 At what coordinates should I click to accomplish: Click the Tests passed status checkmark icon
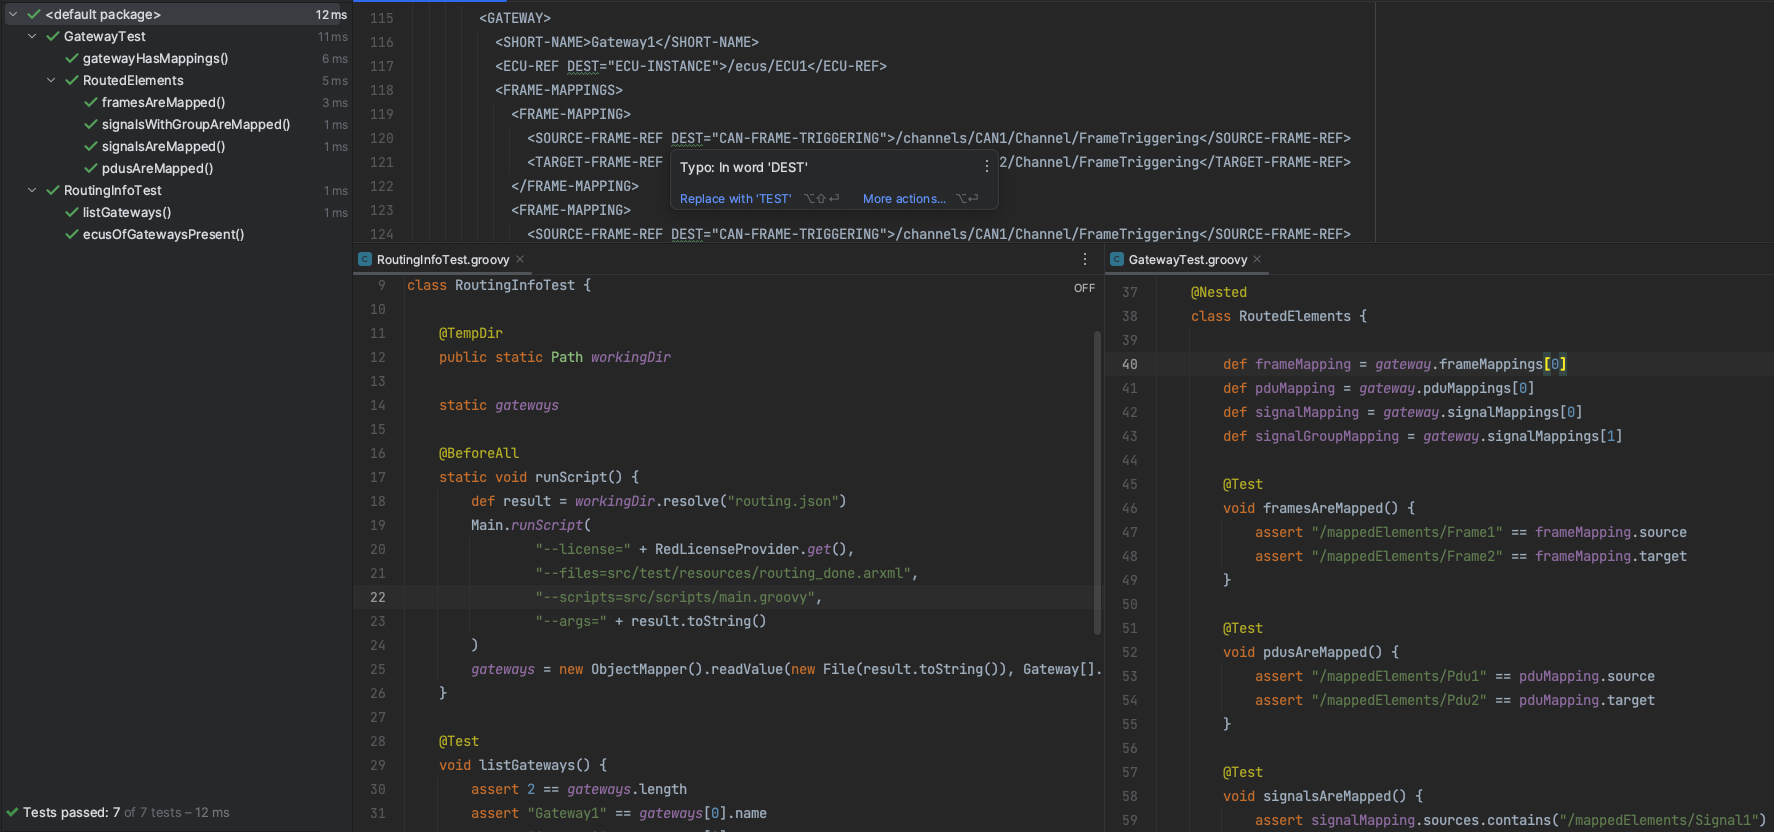pos(12,812)
